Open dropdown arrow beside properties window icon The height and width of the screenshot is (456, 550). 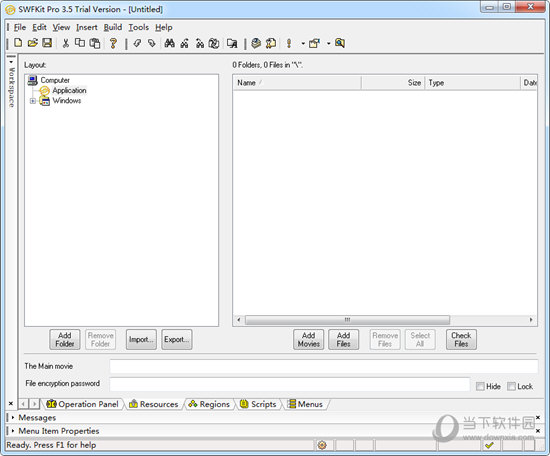click(x=329, y=43)
